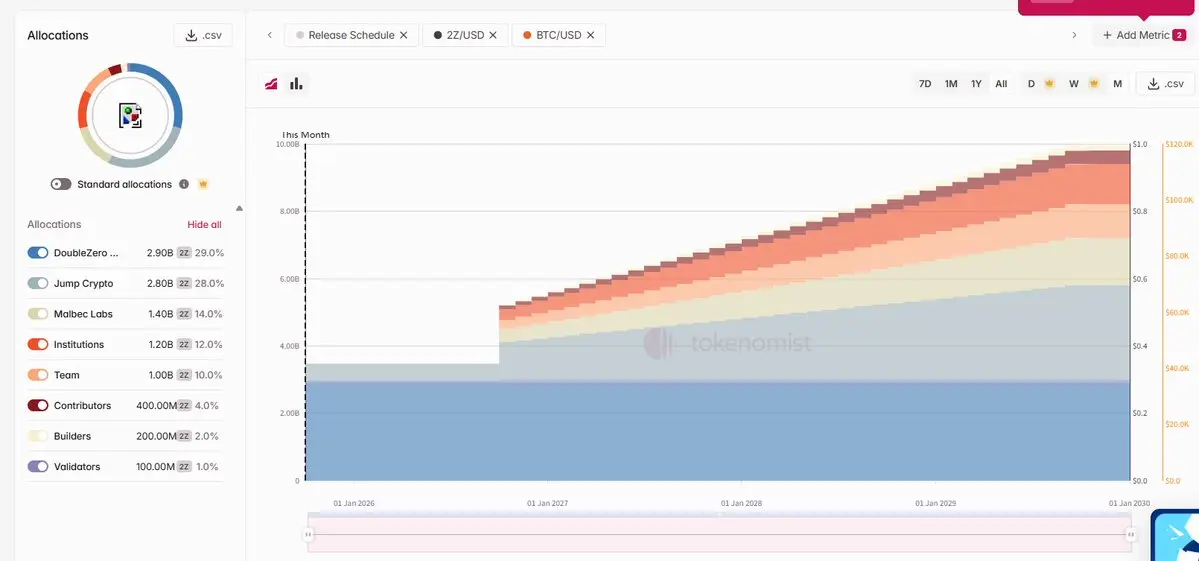Remove Release Schedule metric with X
Viewport: 1199px width, 561px height.
(404, 35)
